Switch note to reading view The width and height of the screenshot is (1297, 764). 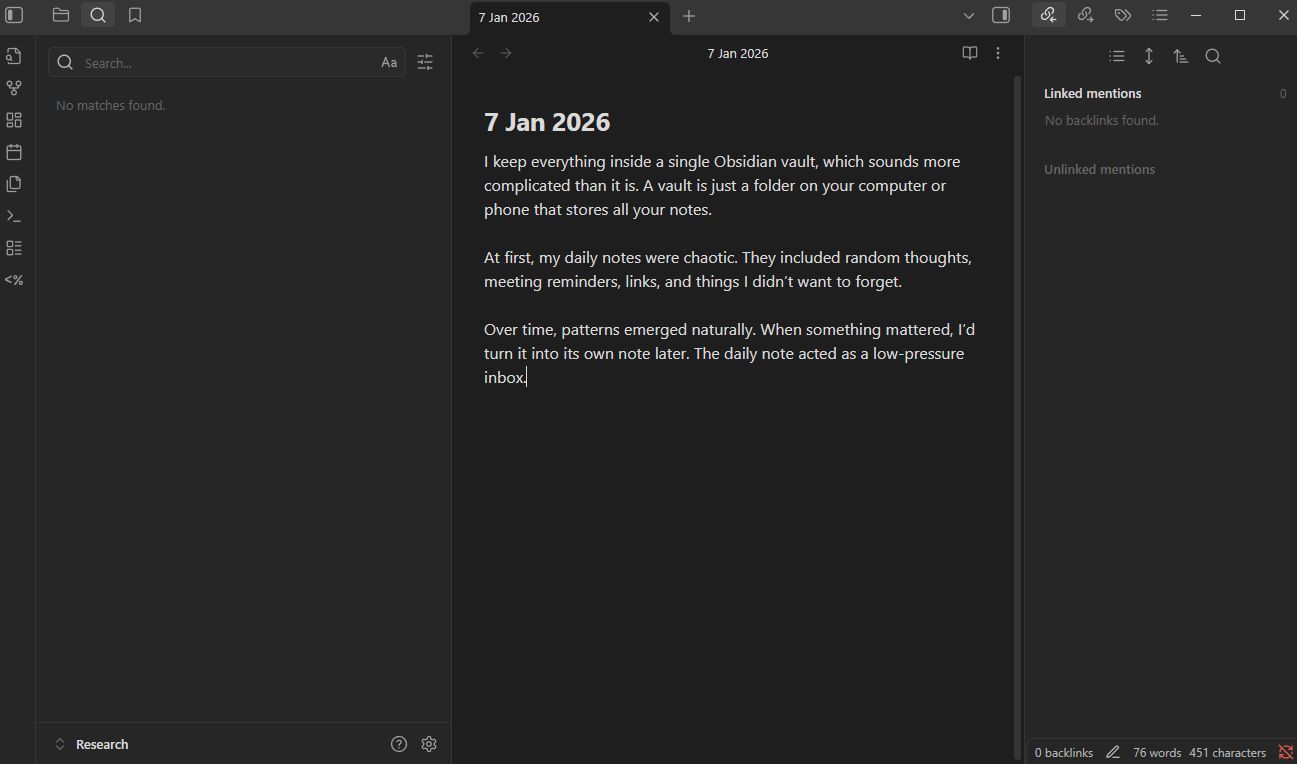pyautogui.click(x=969, y=53)
